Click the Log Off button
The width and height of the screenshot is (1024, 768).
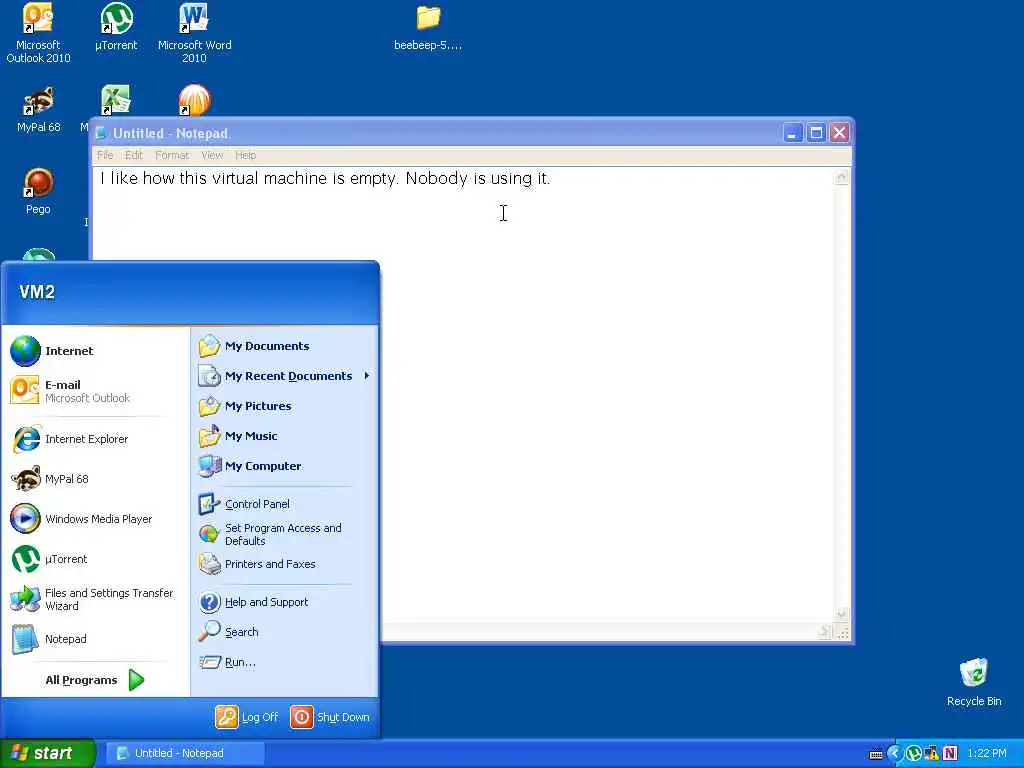248,717
